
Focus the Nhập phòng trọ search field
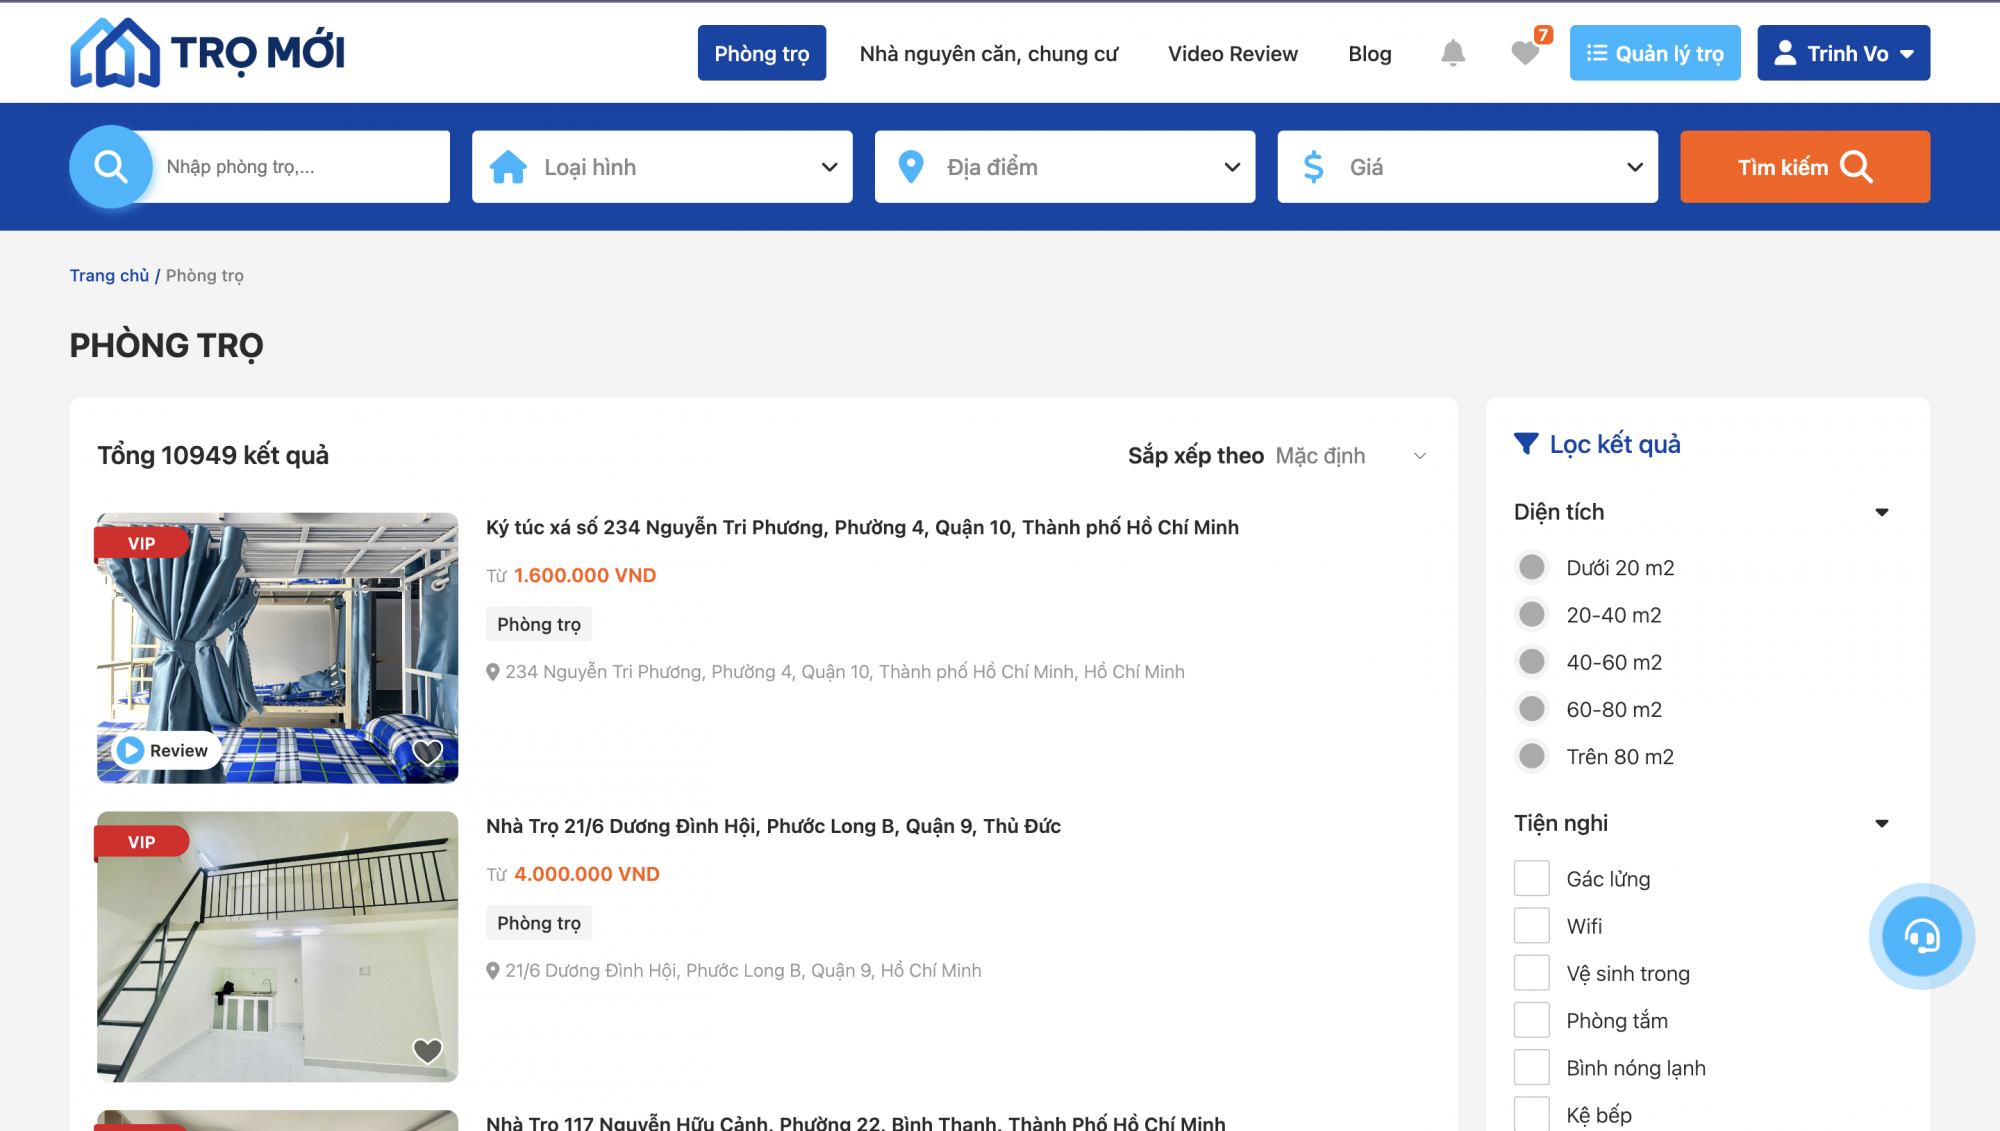tap(298, 167)
